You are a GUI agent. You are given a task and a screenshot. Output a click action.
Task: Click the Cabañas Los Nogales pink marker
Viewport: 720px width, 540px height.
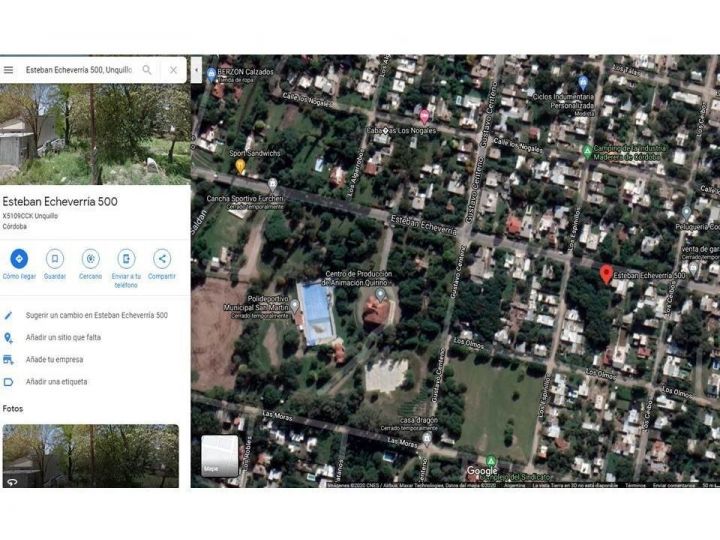coord(424,117)
